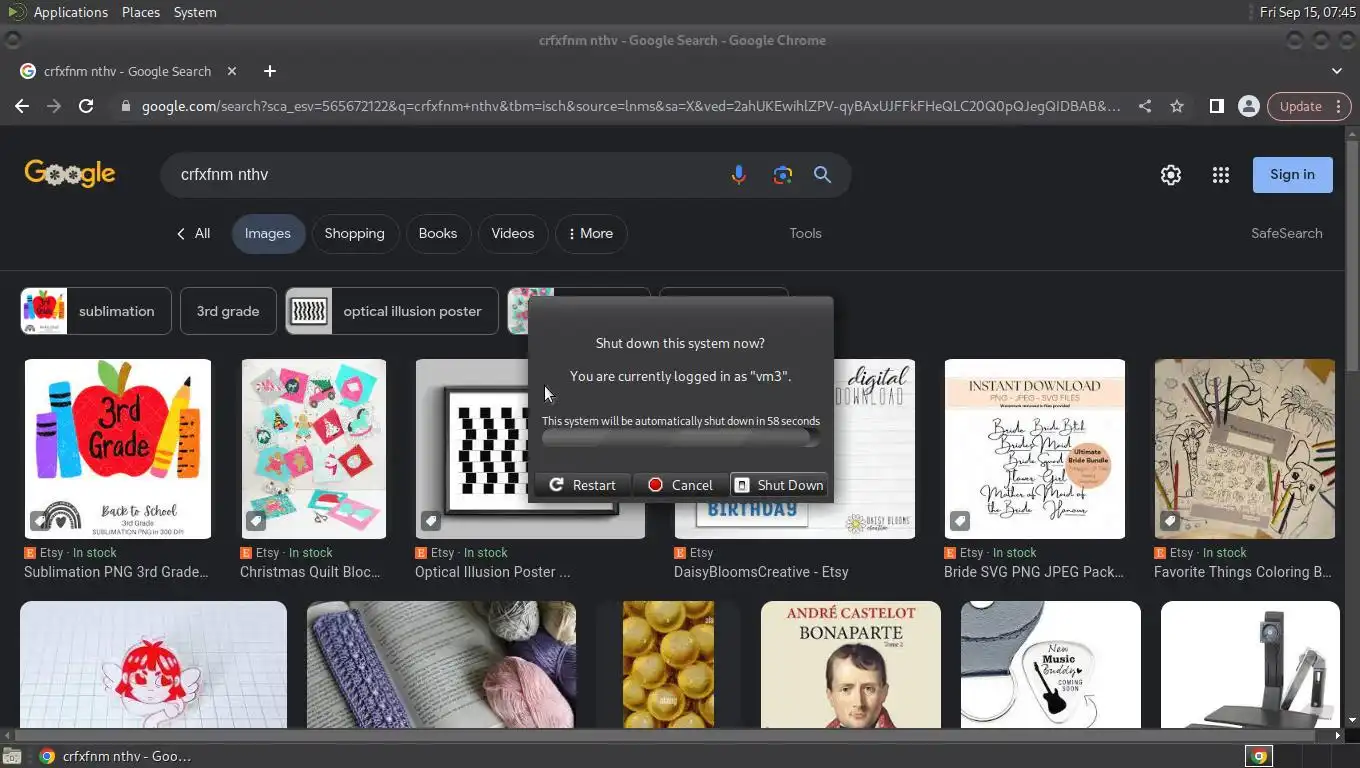
Task: Open the pink yarn and book thumbnail
Action: [x=441, y=664]
